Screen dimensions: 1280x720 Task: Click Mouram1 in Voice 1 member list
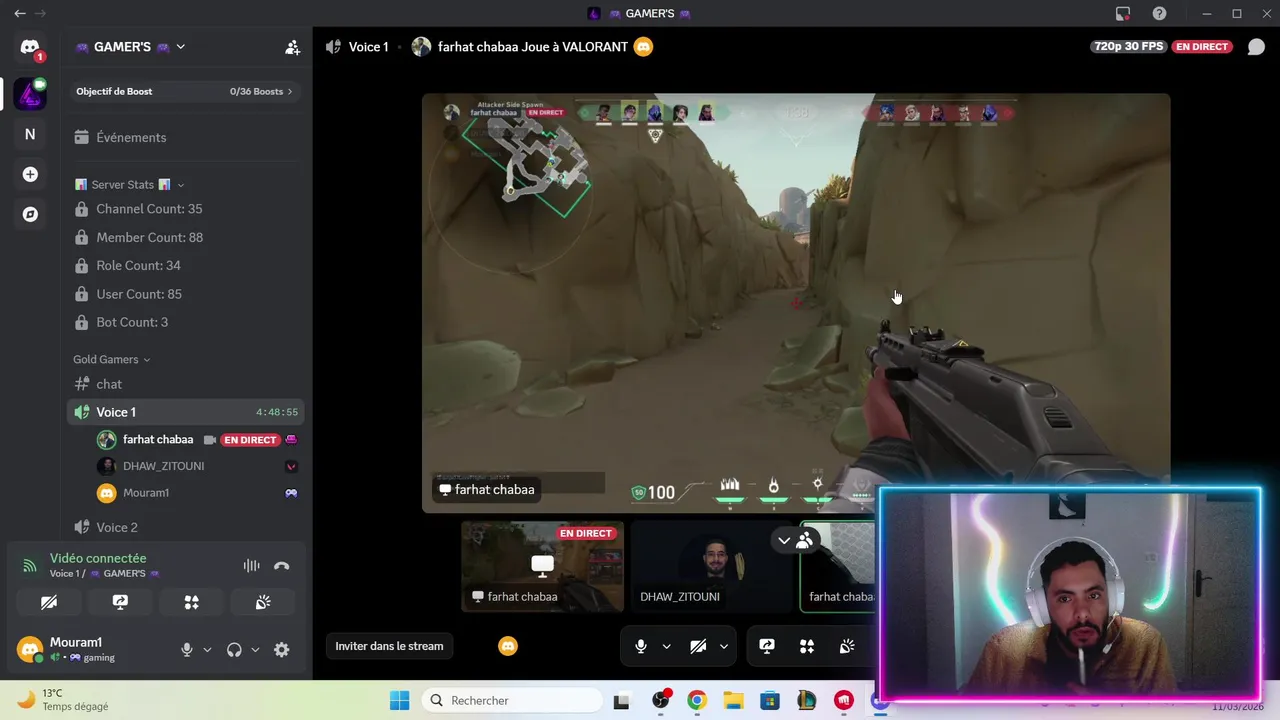[x=146, y=493]
